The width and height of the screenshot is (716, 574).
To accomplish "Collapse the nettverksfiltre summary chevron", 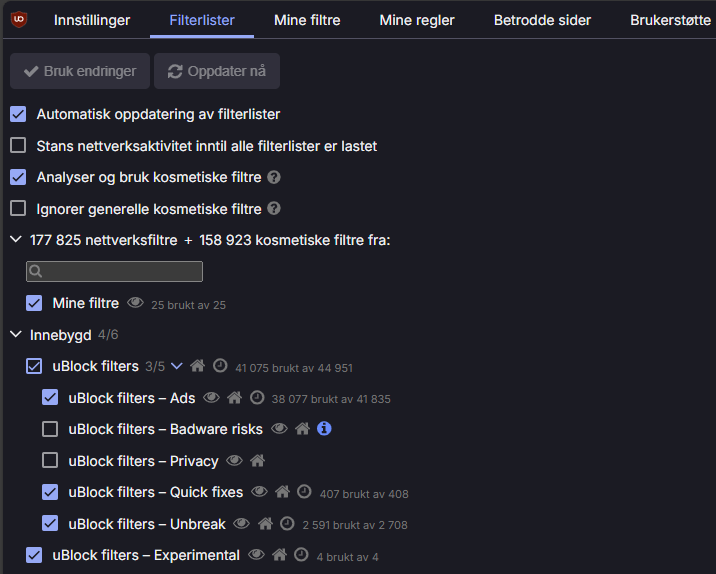I will click(16, 239).
